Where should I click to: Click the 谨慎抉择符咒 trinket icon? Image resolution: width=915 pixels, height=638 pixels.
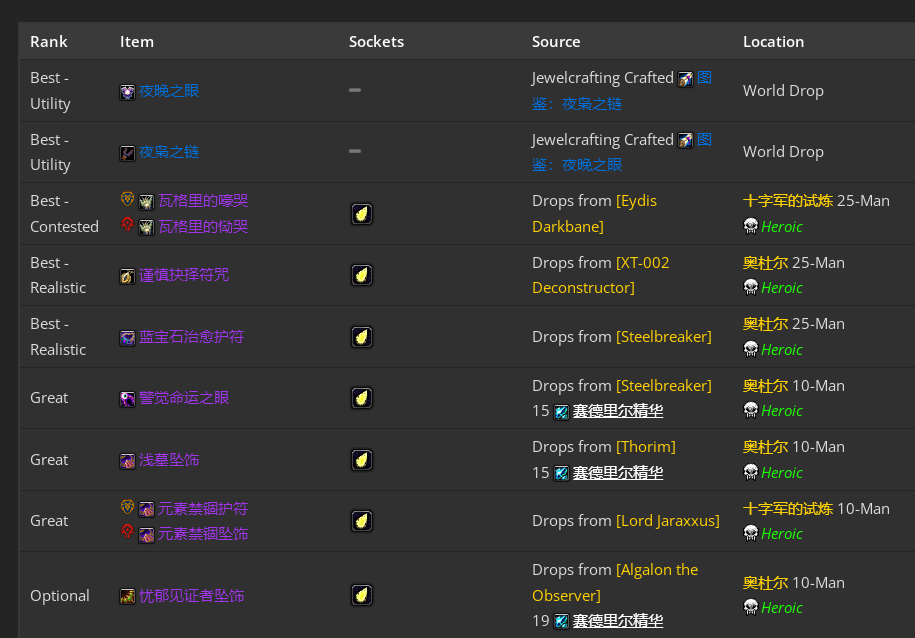[127, 276]
